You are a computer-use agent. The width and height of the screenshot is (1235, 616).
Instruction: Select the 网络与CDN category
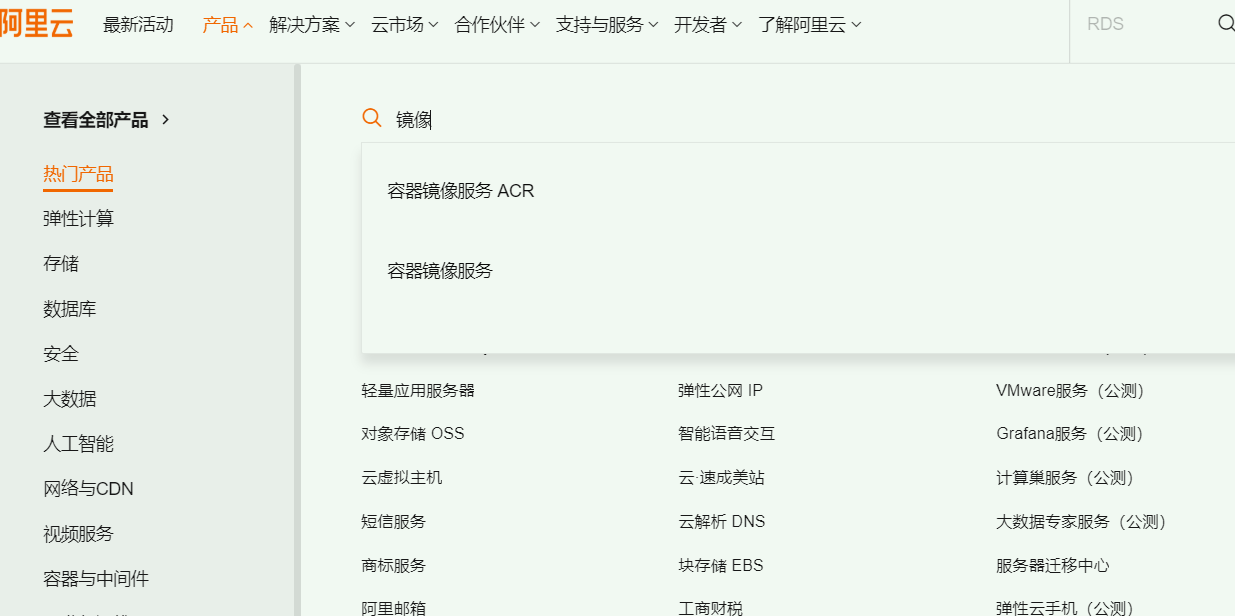coord(88,489)
